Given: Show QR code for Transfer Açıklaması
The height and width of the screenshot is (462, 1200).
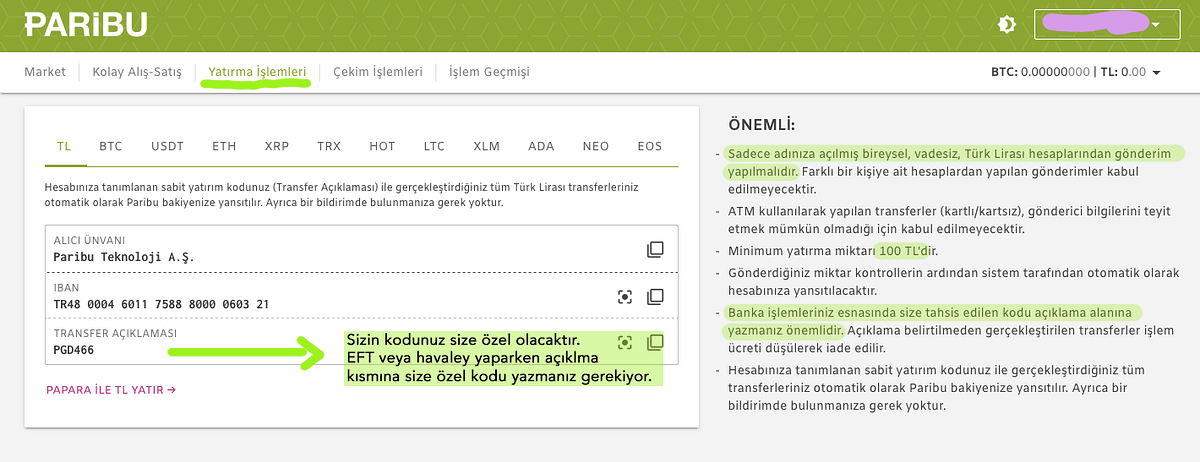Looking at the screenshot, I should (625, 343).
